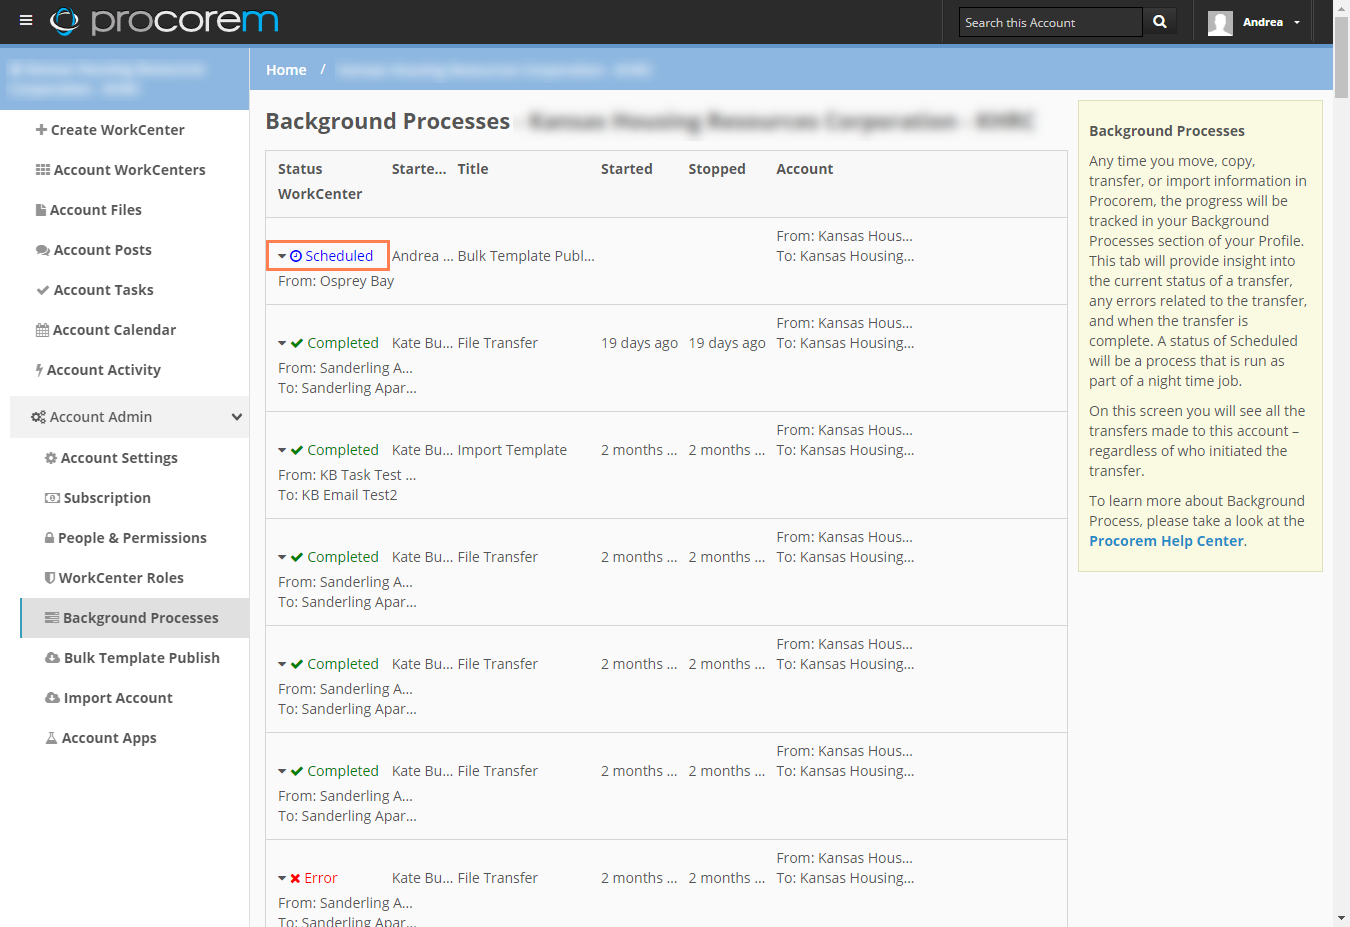Click the Started column header
Screen dimensions: 1350x927
pyautogui.click(x=627, y=169)
